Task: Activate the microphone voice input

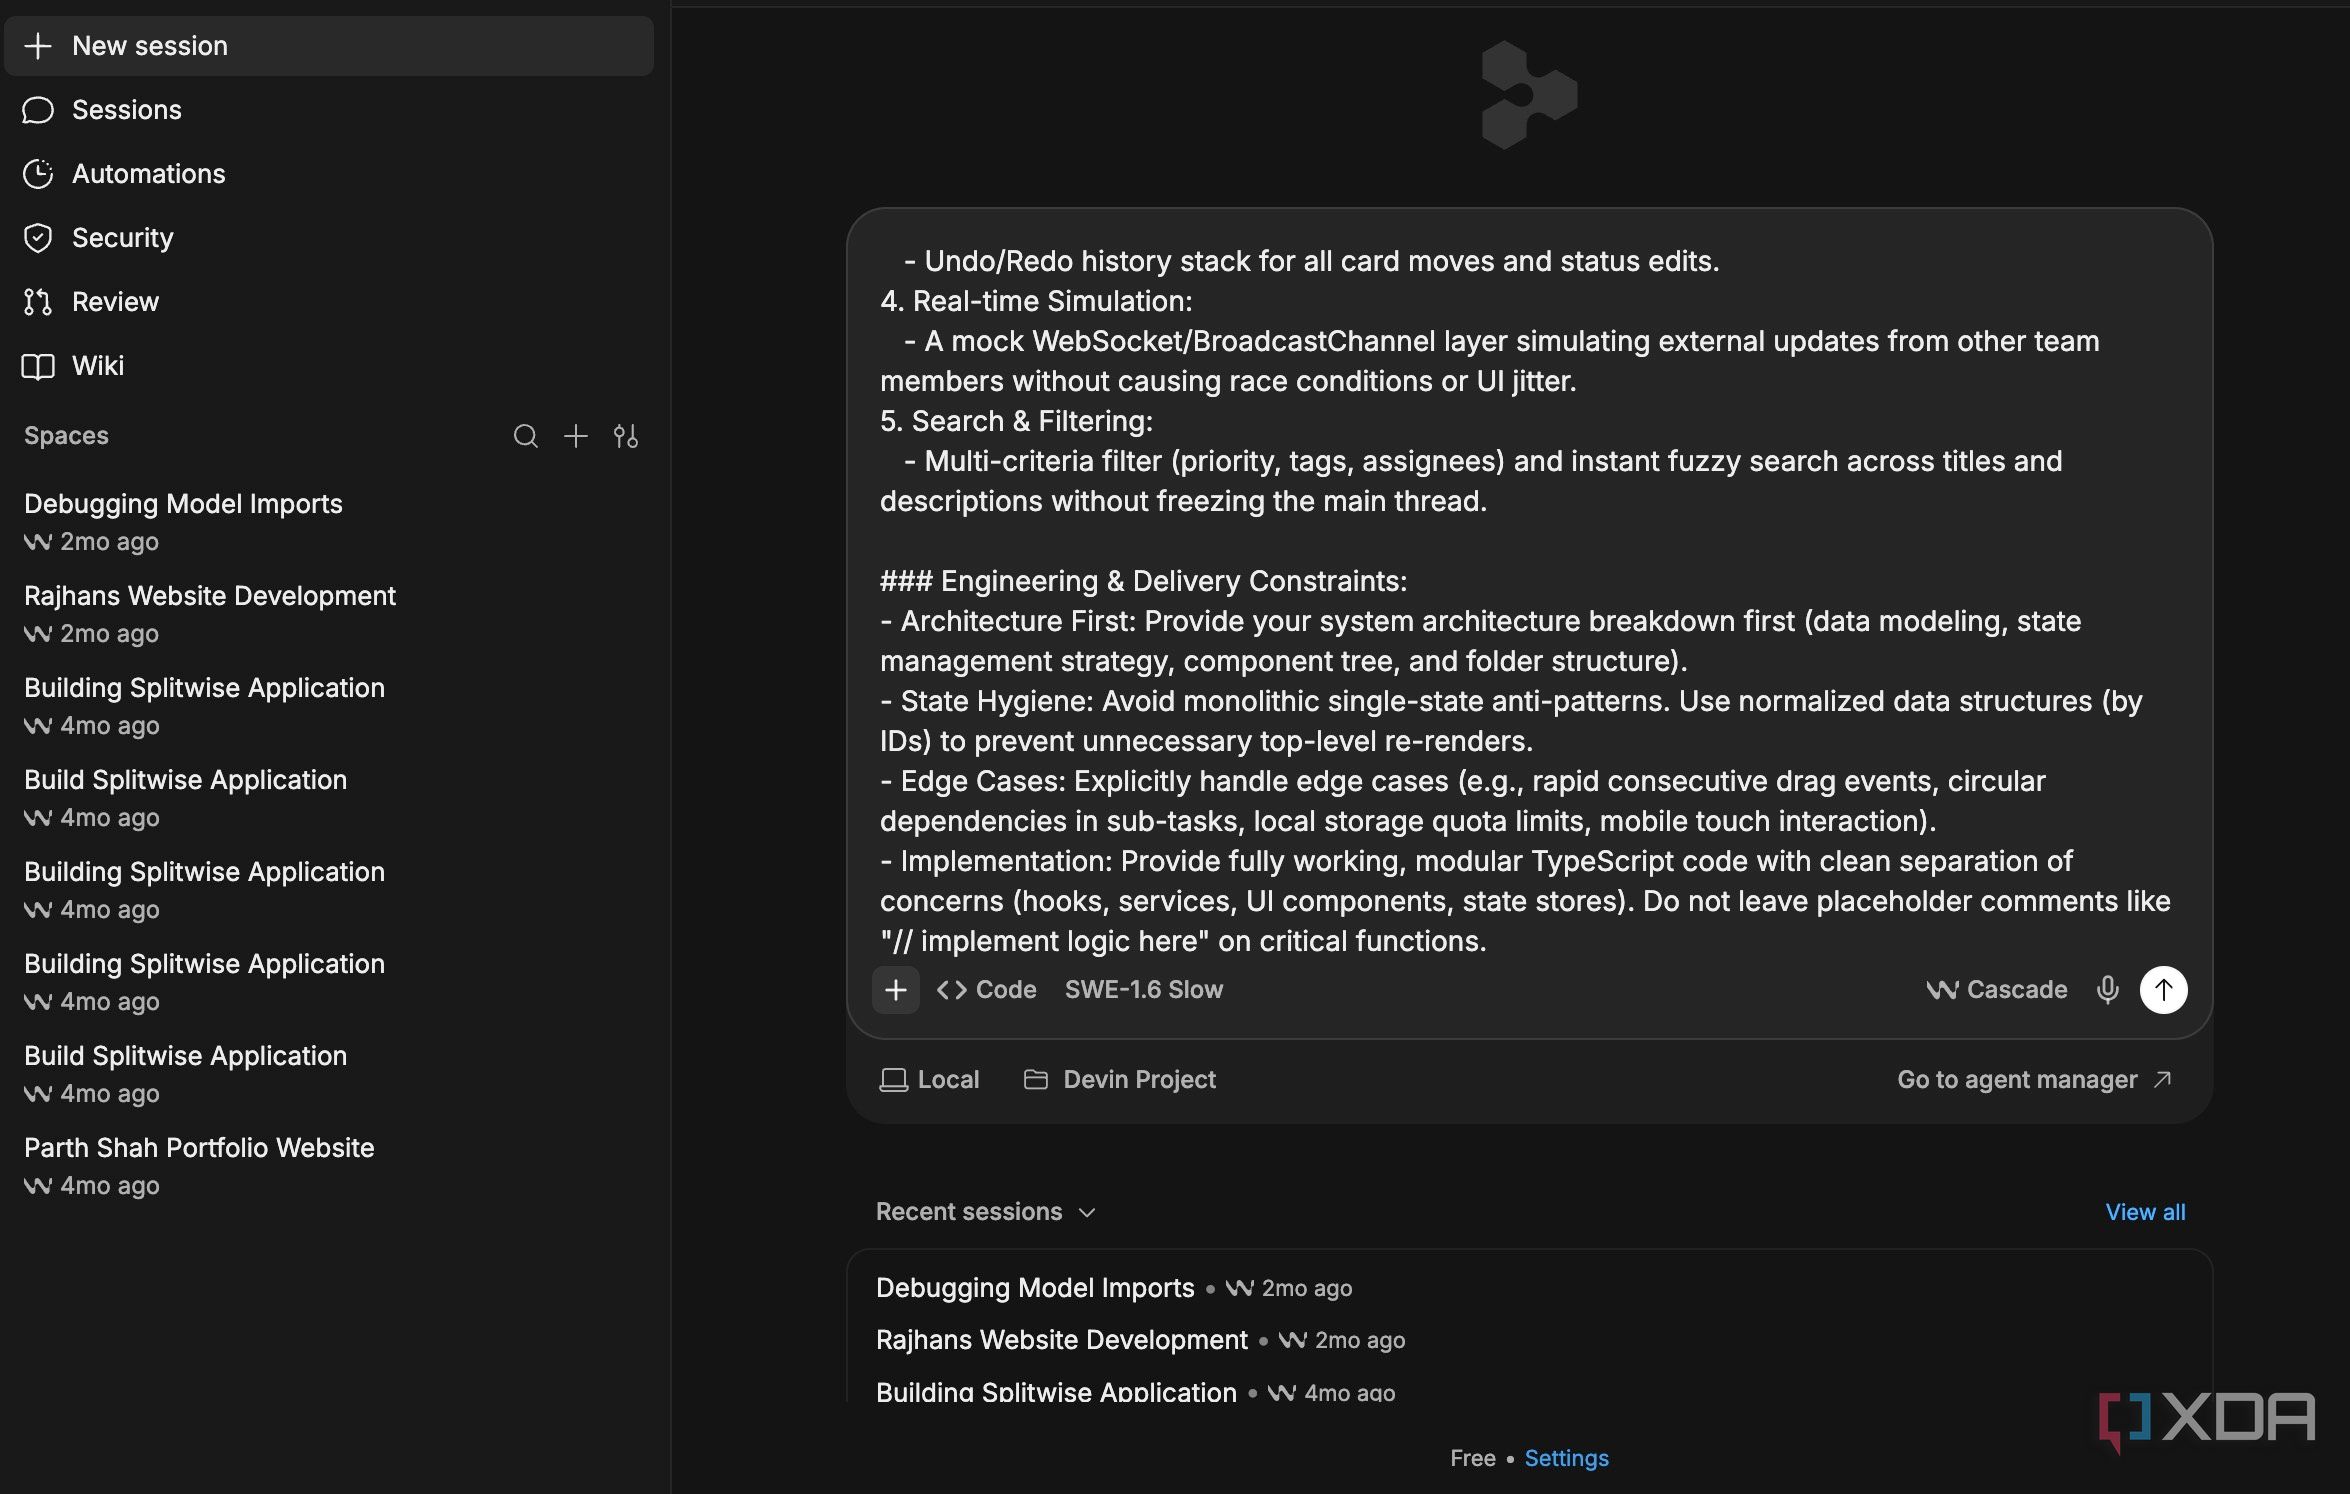Action: 2107,990
